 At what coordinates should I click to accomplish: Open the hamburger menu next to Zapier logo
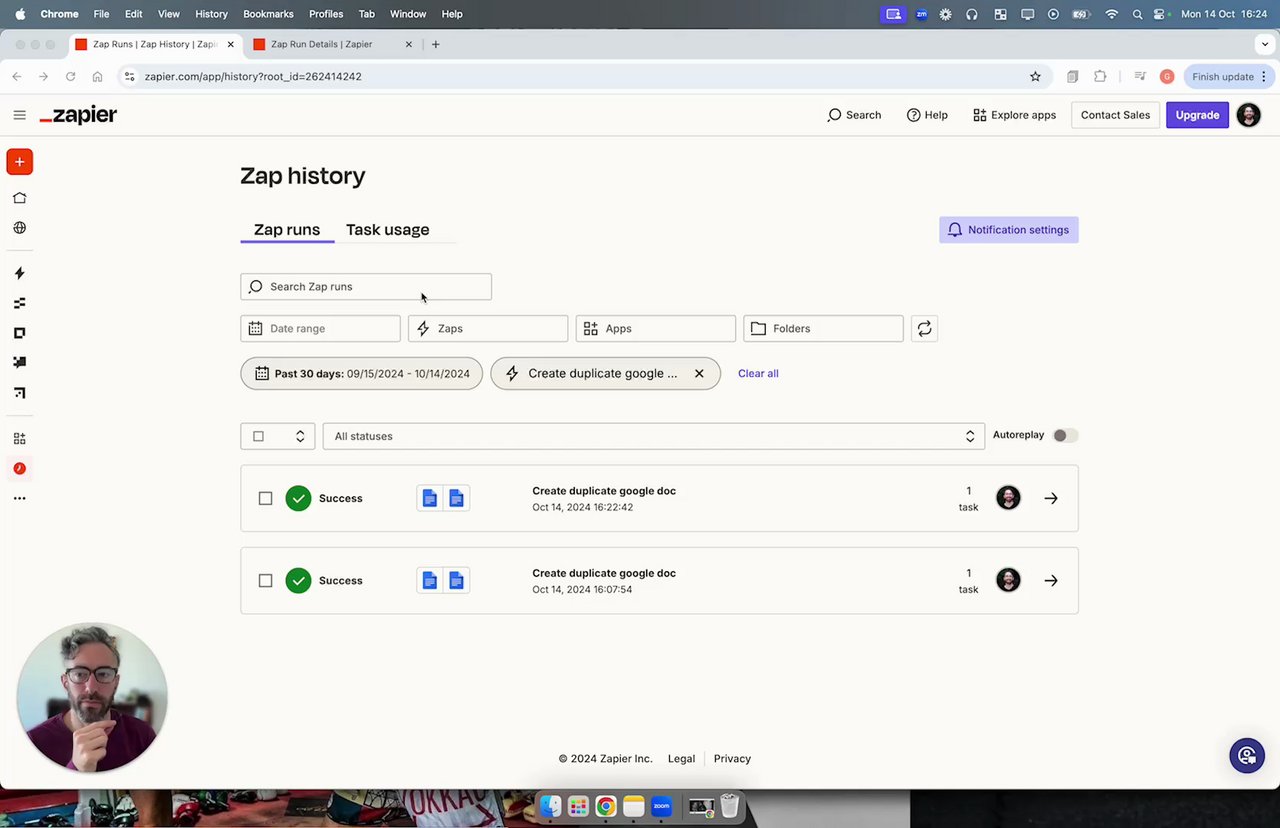[19, 115]
